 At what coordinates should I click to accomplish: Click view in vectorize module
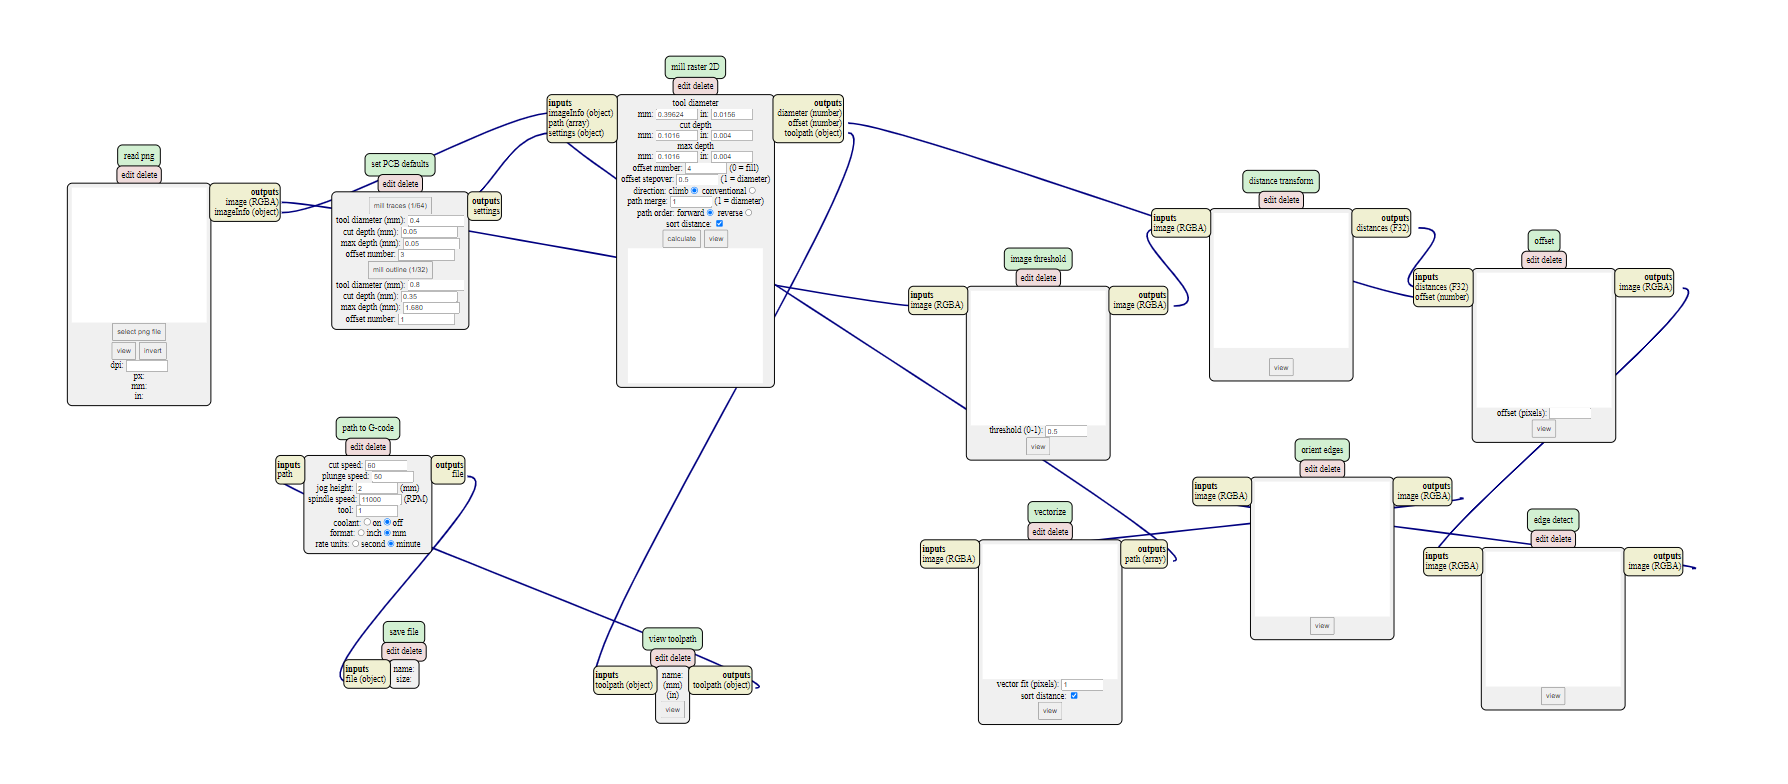[1050, 711]
